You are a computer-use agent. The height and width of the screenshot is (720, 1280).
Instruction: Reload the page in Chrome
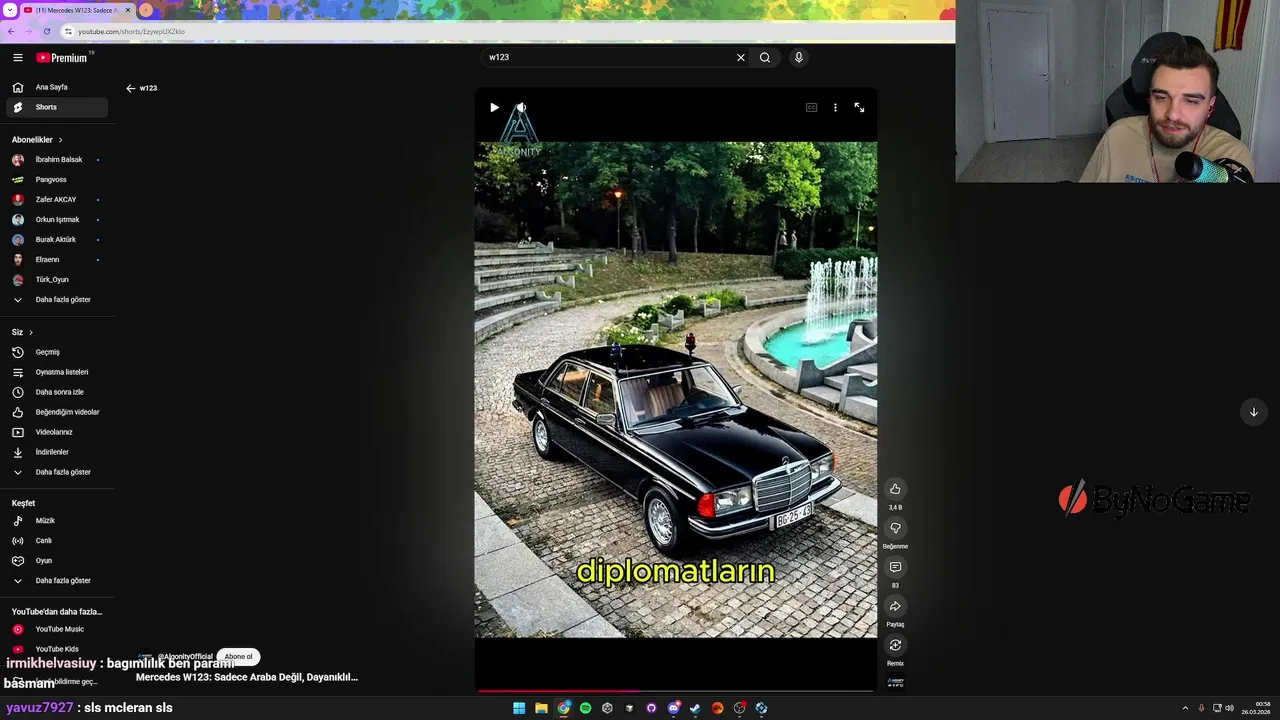pos(45,32)
